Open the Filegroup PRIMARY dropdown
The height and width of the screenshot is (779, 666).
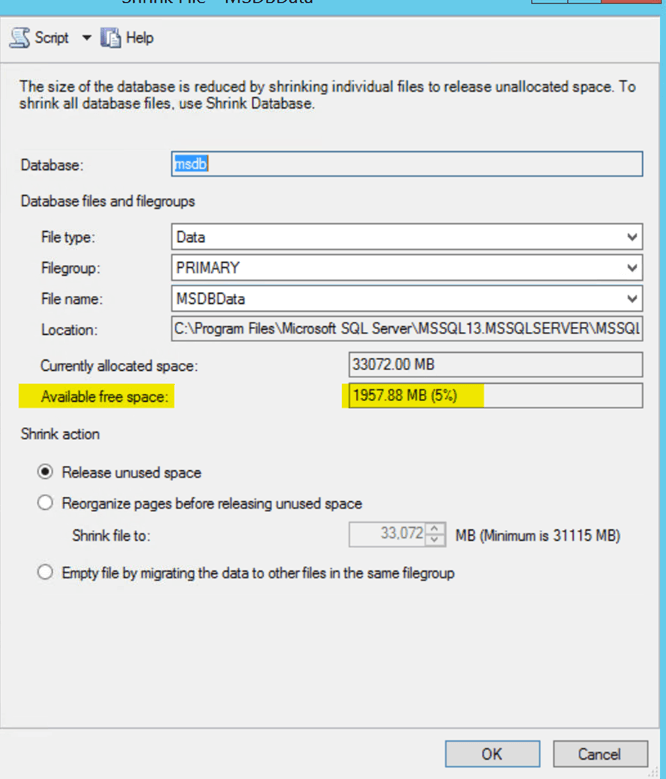coord(631,268)
